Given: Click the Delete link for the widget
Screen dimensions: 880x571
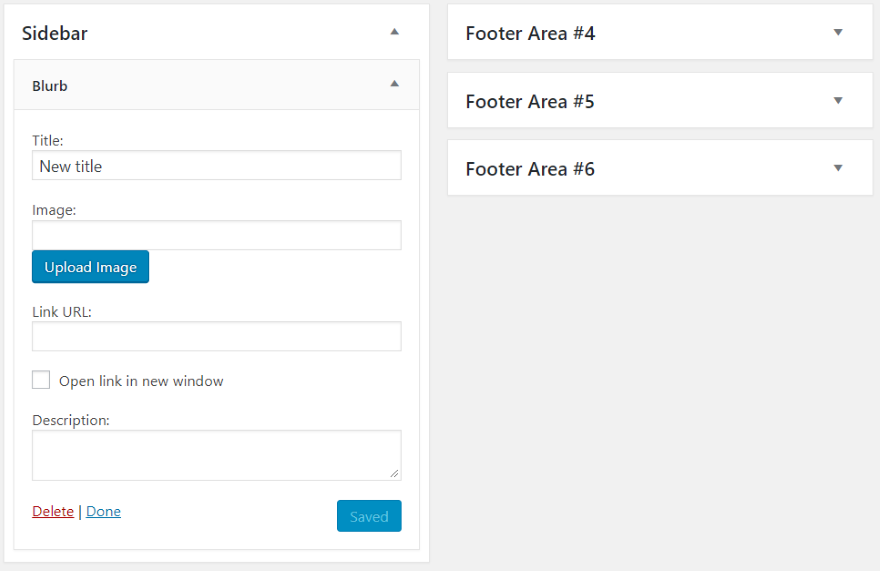Looking at the screenshot, I should (53, 511).
